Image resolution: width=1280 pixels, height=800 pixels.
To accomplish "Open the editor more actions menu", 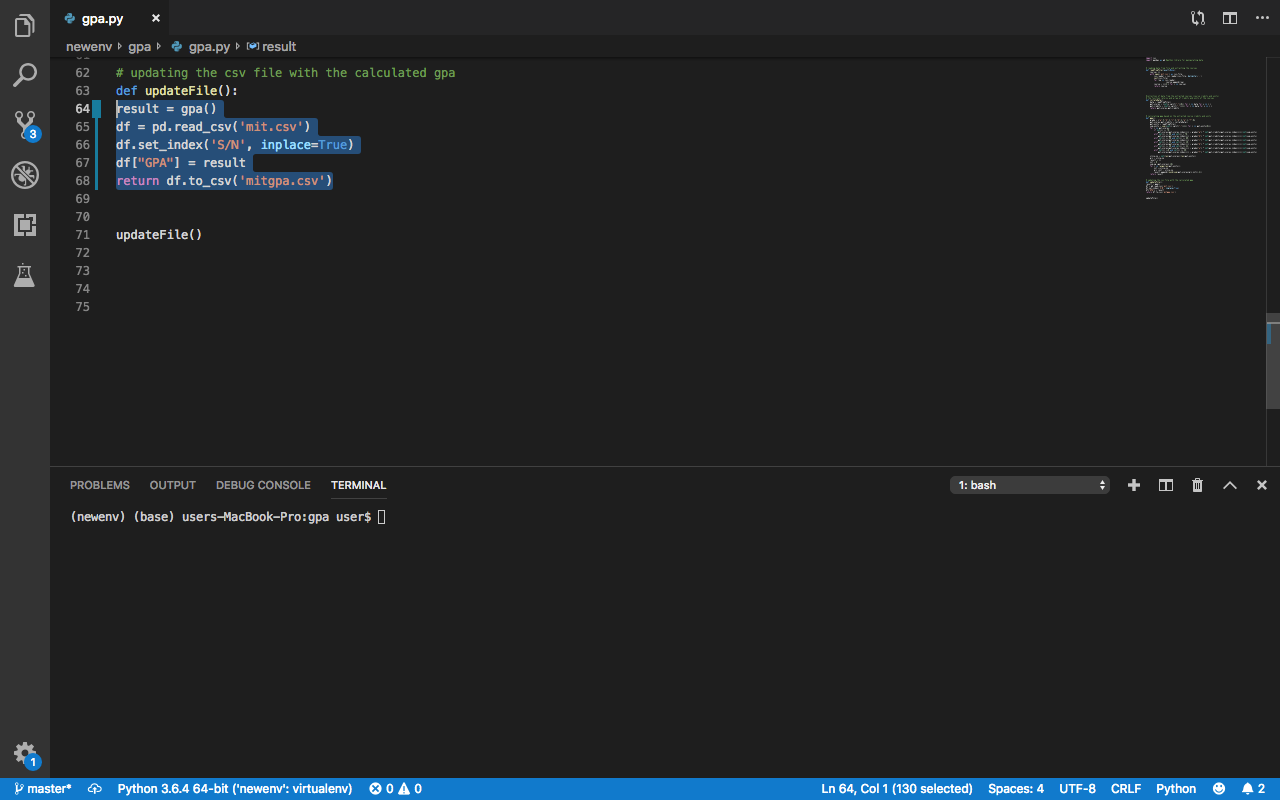I will coord(1261,17).
